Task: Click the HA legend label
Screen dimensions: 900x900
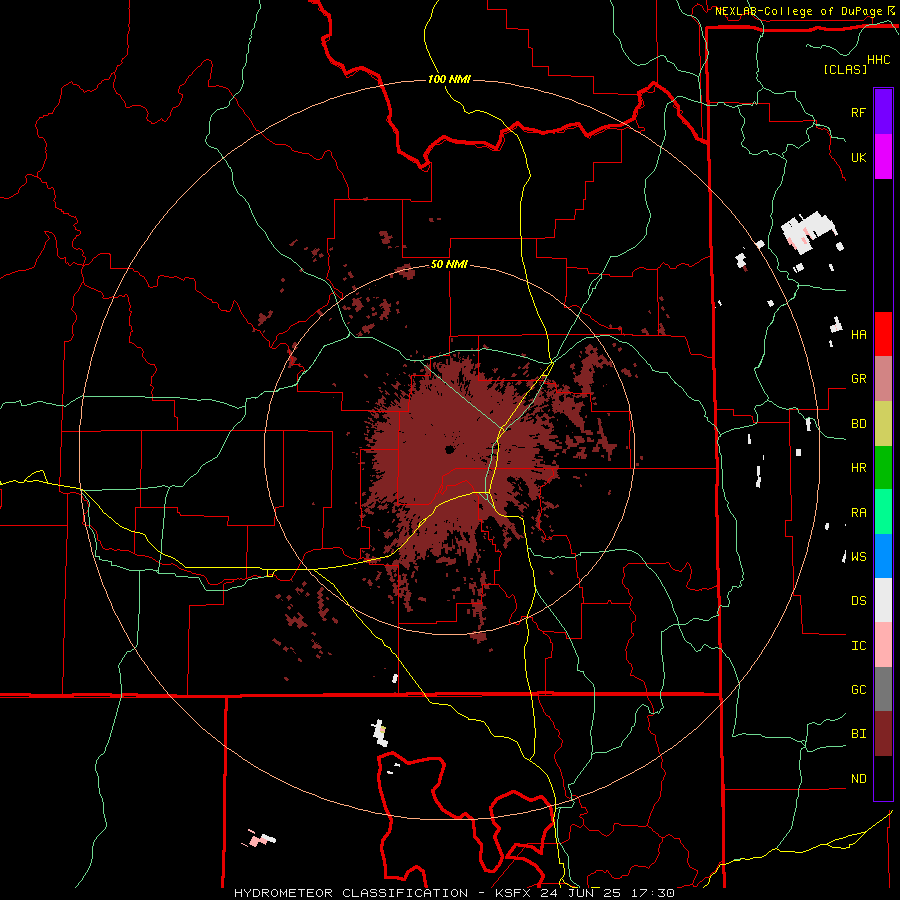Action: point(858,334)
